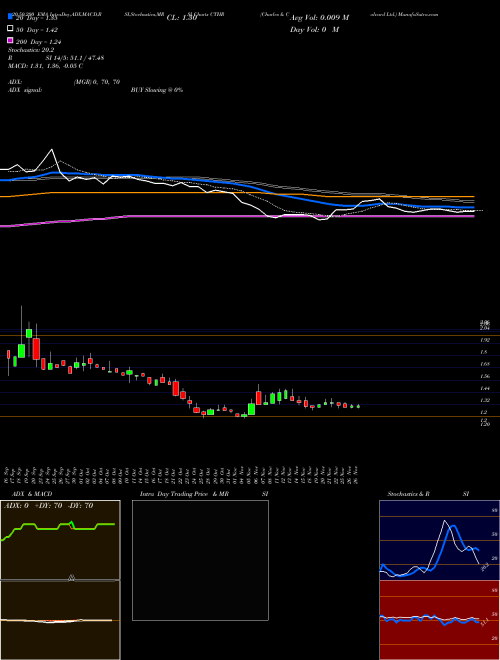
Task: Click the large red candle after the peak
Action: click(x=36, y=349)
